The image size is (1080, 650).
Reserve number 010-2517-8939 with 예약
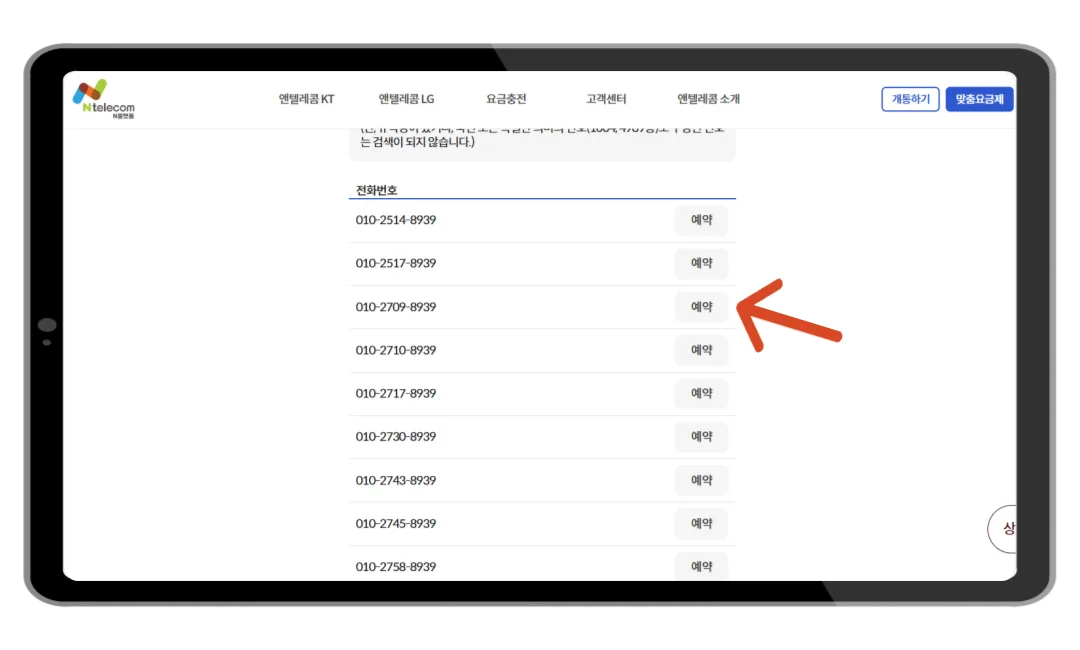tap(701, 264)
